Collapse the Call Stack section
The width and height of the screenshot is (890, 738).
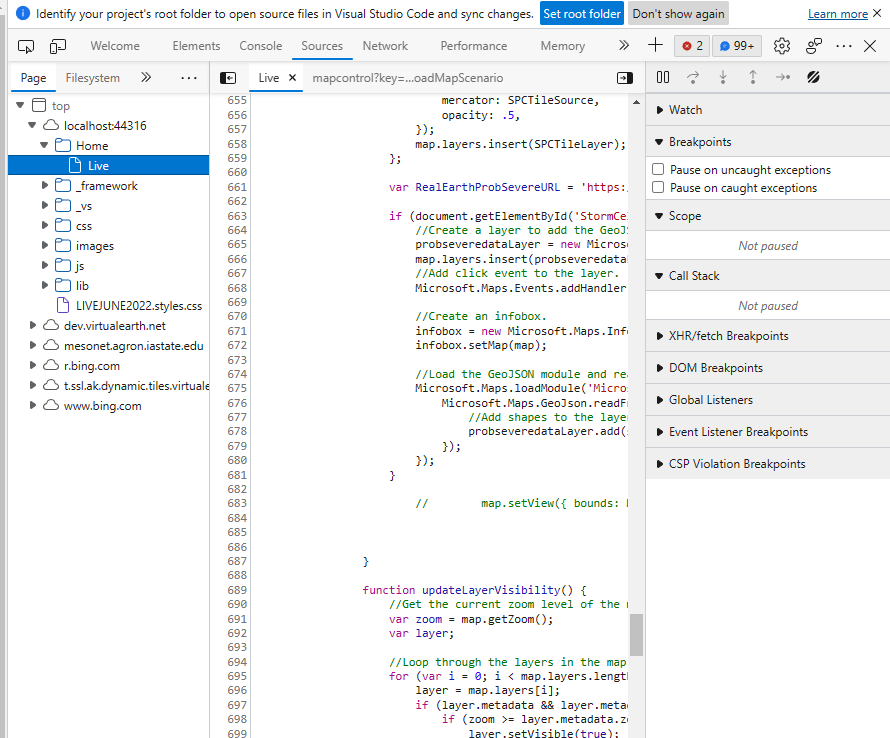693,276
